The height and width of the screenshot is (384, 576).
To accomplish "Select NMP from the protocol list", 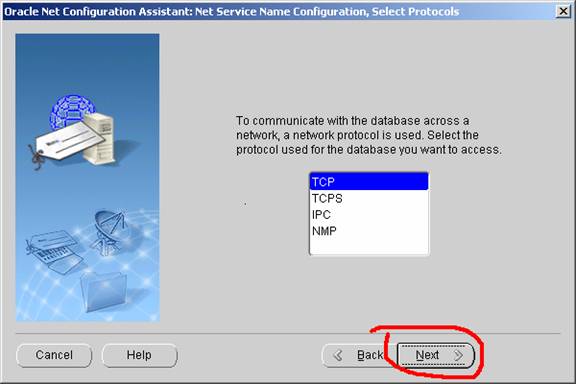I will click(x=369, y=231).
